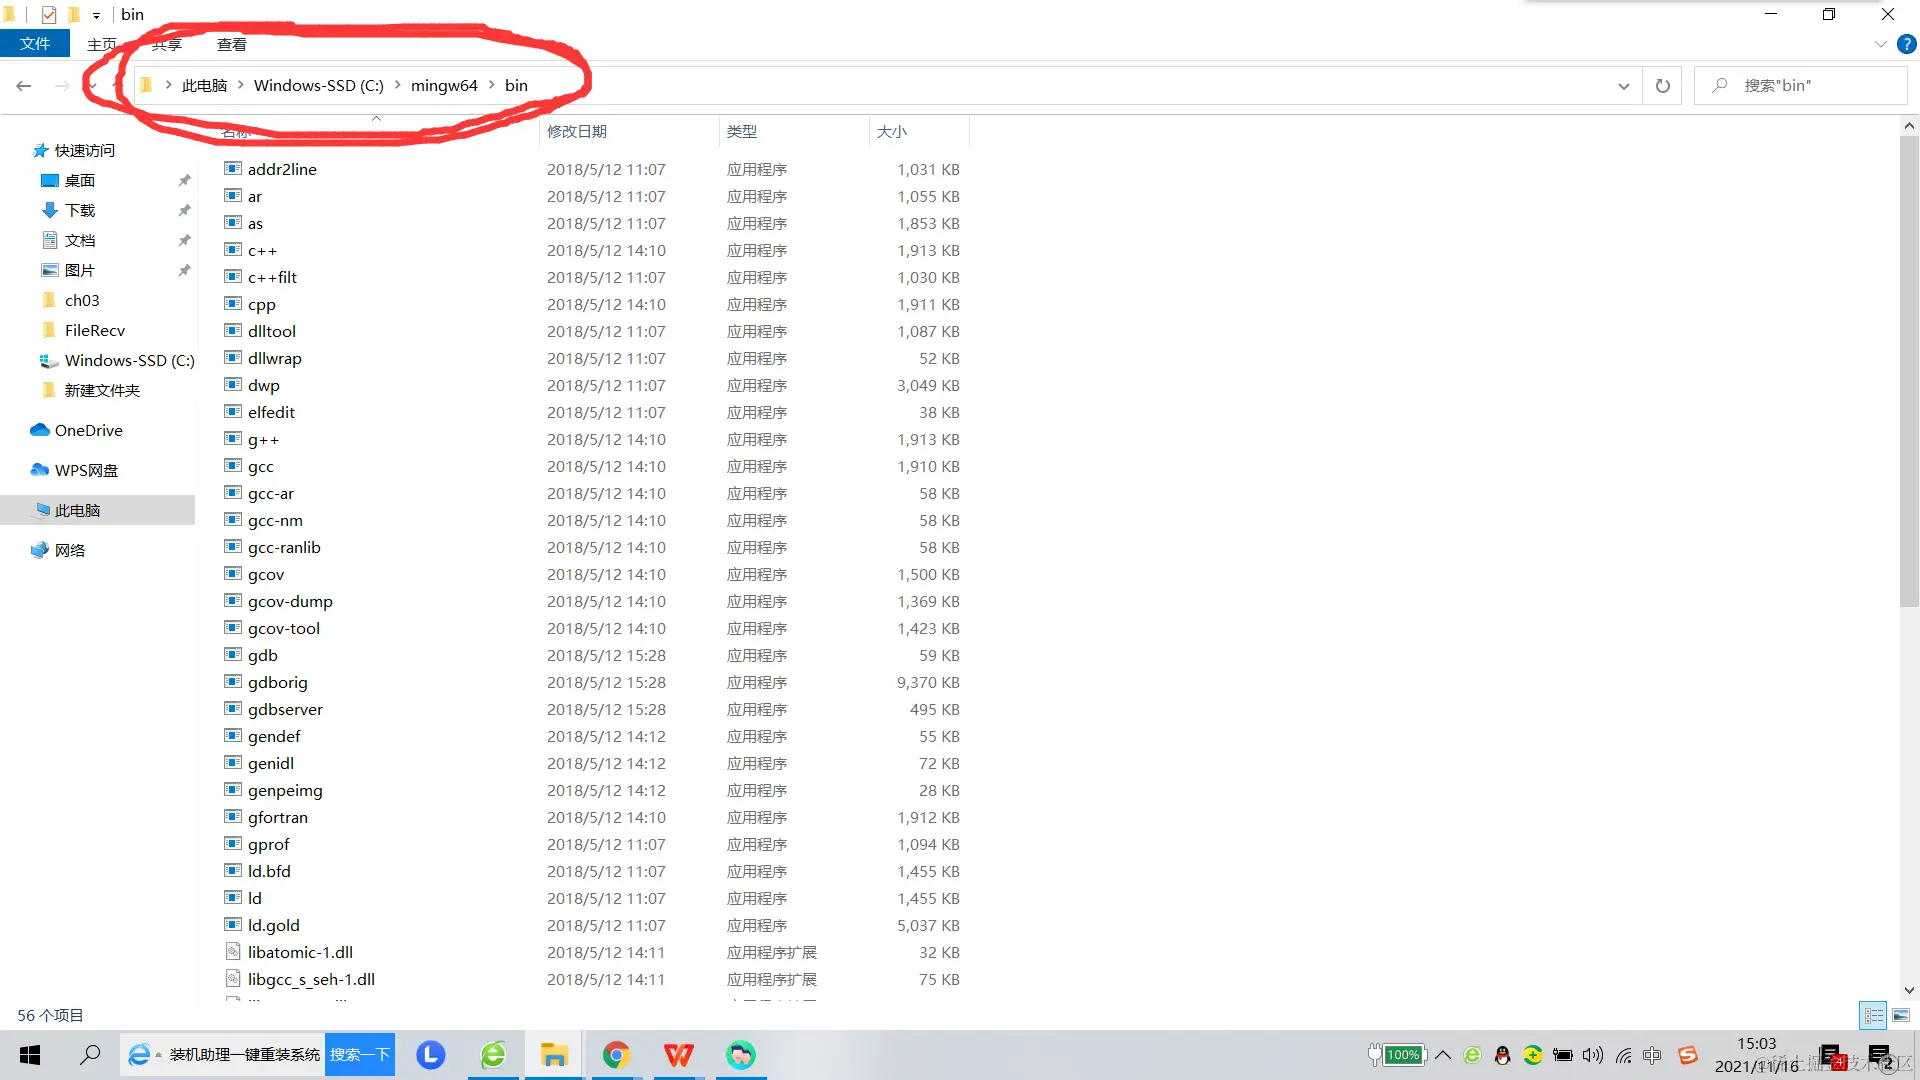The height and width of the screenshot is (1080, 1920).
Task: Expand the address bar history dropdown
Action: (1623, 86)
